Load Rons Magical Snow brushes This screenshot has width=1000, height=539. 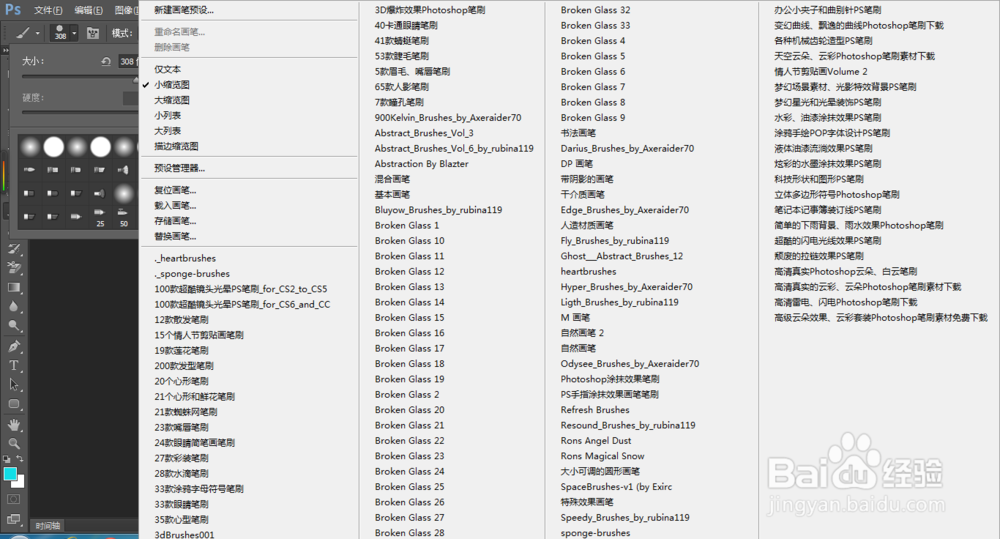pyautogui.click(x=602, y=456)
